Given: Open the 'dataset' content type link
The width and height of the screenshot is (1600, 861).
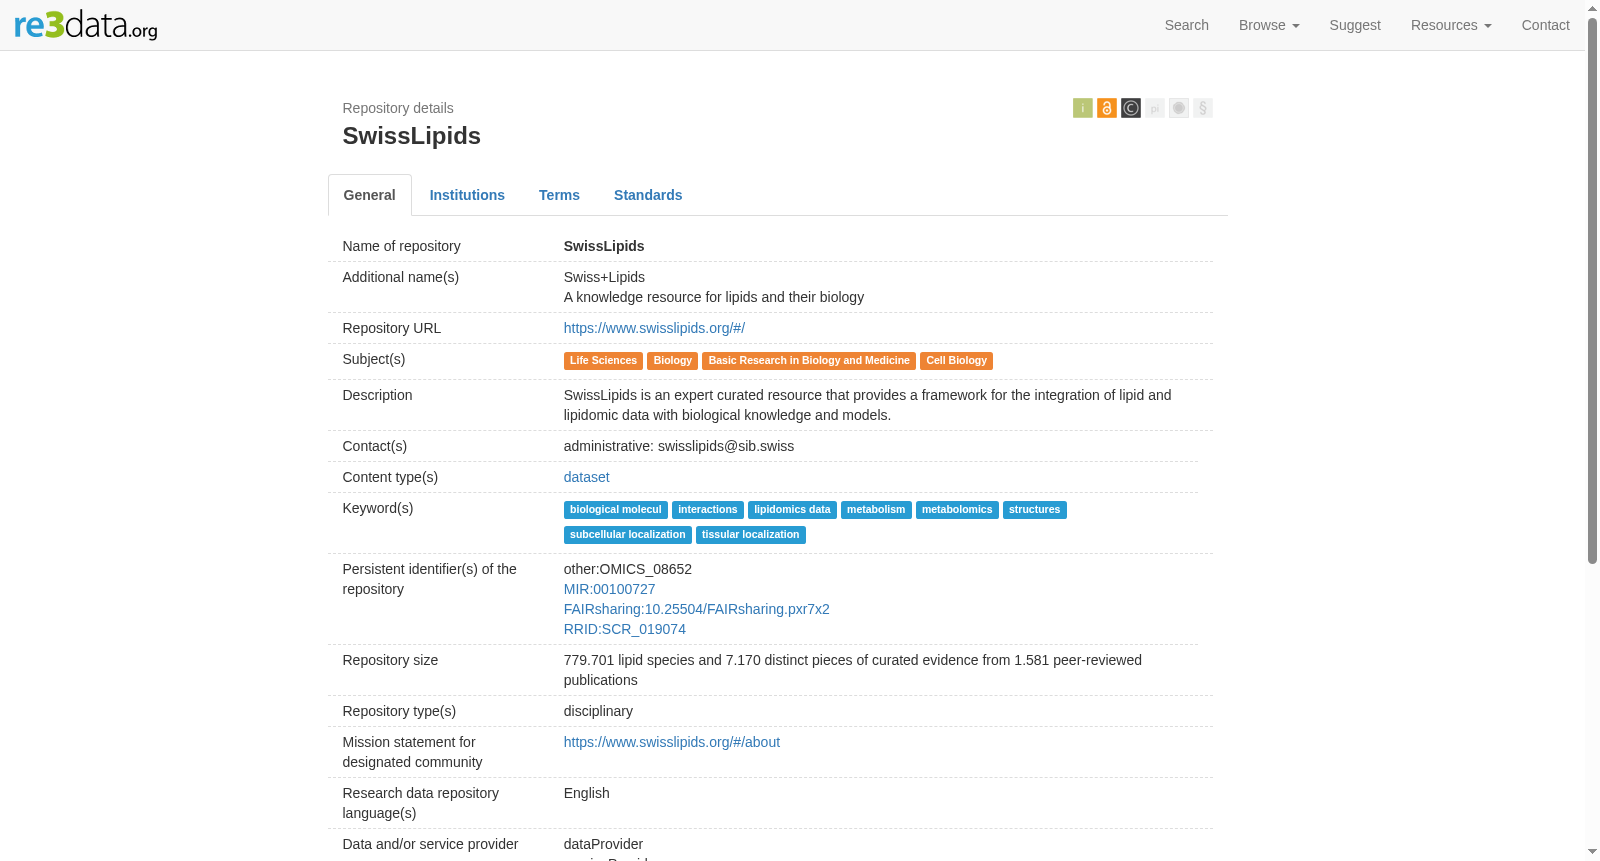Looking at the screenshot, I should tap(586, 477).
